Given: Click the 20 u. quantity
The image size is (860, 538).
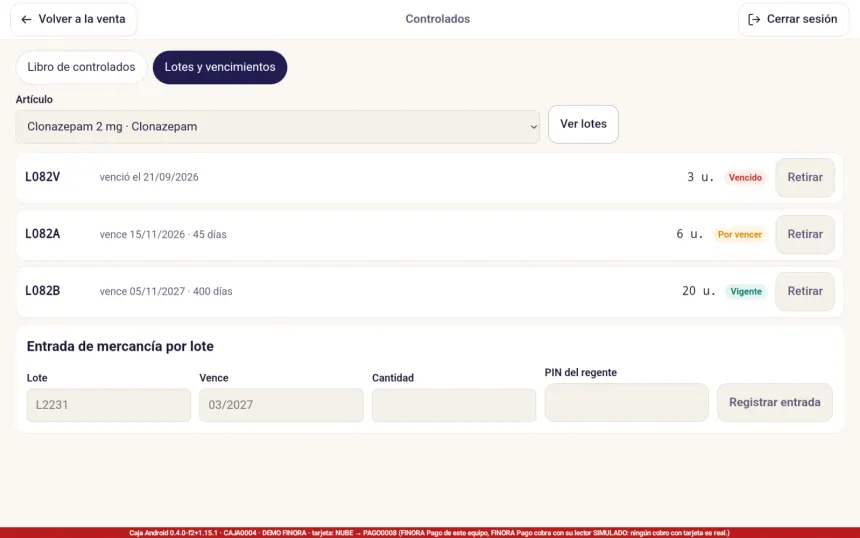Looking at the screenshot, I should pyautogui.click(x=699, y=291).
